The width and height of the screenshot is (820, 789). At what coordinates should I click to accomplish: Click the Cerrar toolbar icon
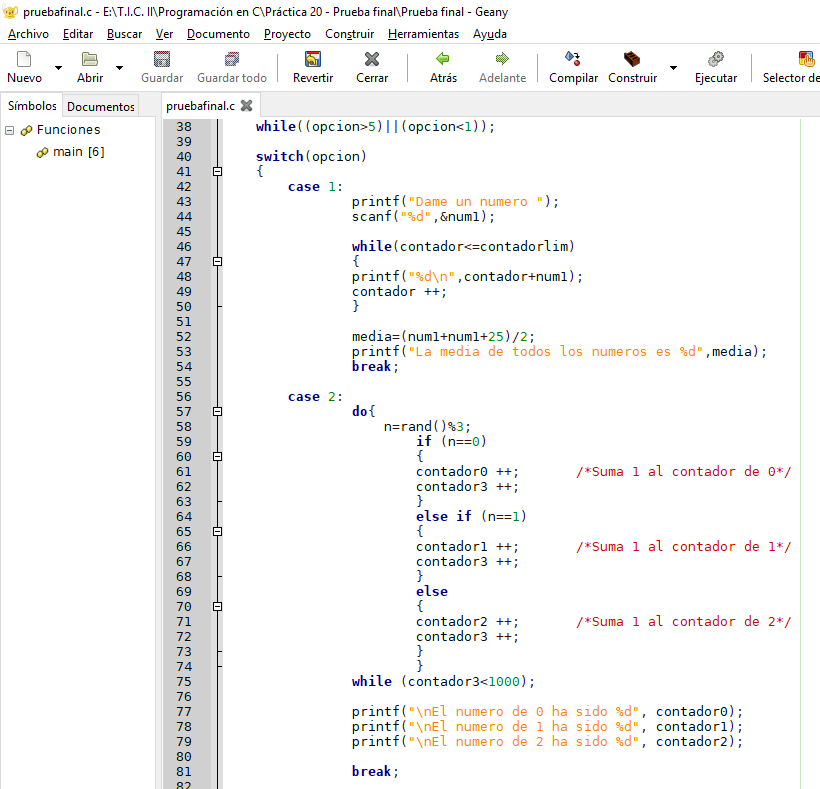click(x=372, y=59)
